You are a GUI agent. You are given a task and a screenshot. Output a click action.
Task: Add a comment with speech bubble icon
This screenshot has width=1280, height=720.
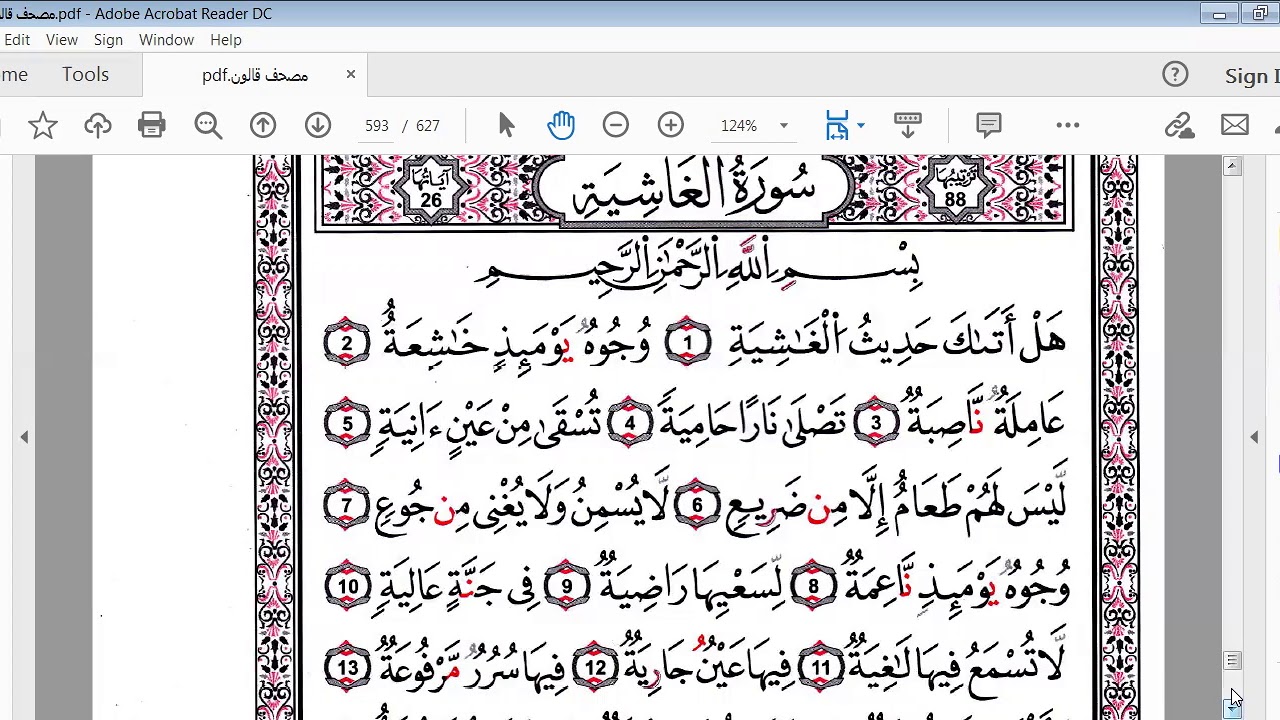point(989,125)
